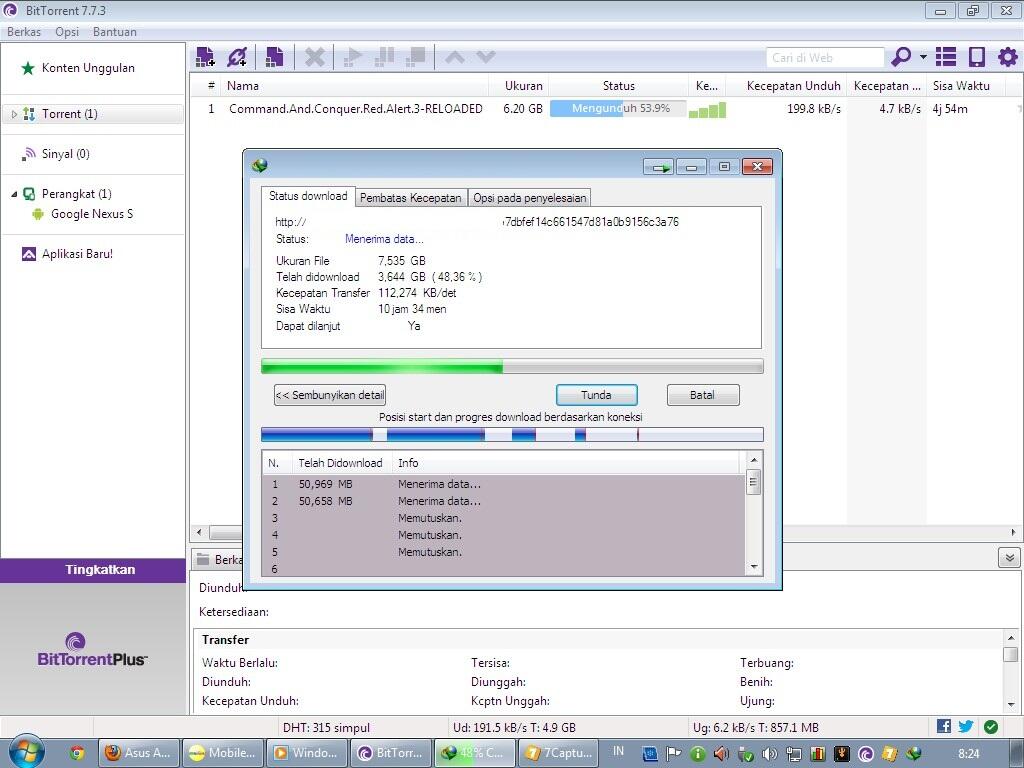Click the Pause torrent toolbar icon
The image size is (1024, 768).
(385, 57)
